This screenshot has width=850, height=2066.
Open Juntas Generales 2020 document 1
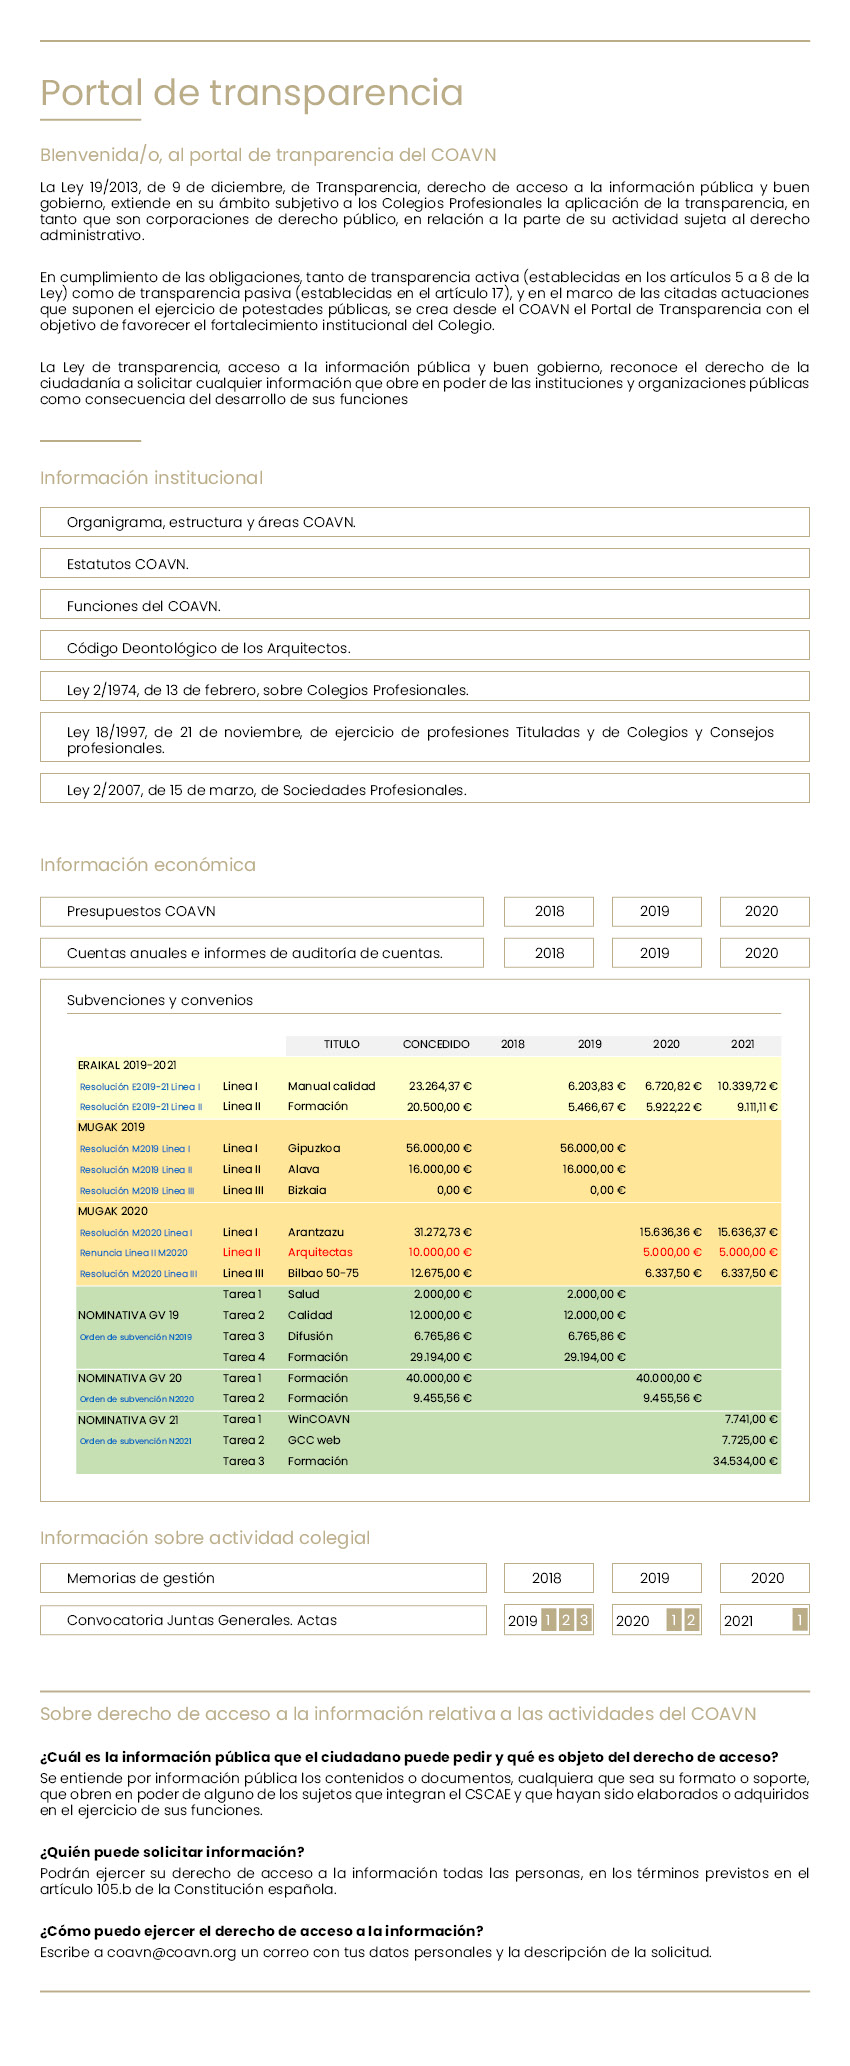[674, 1620]
